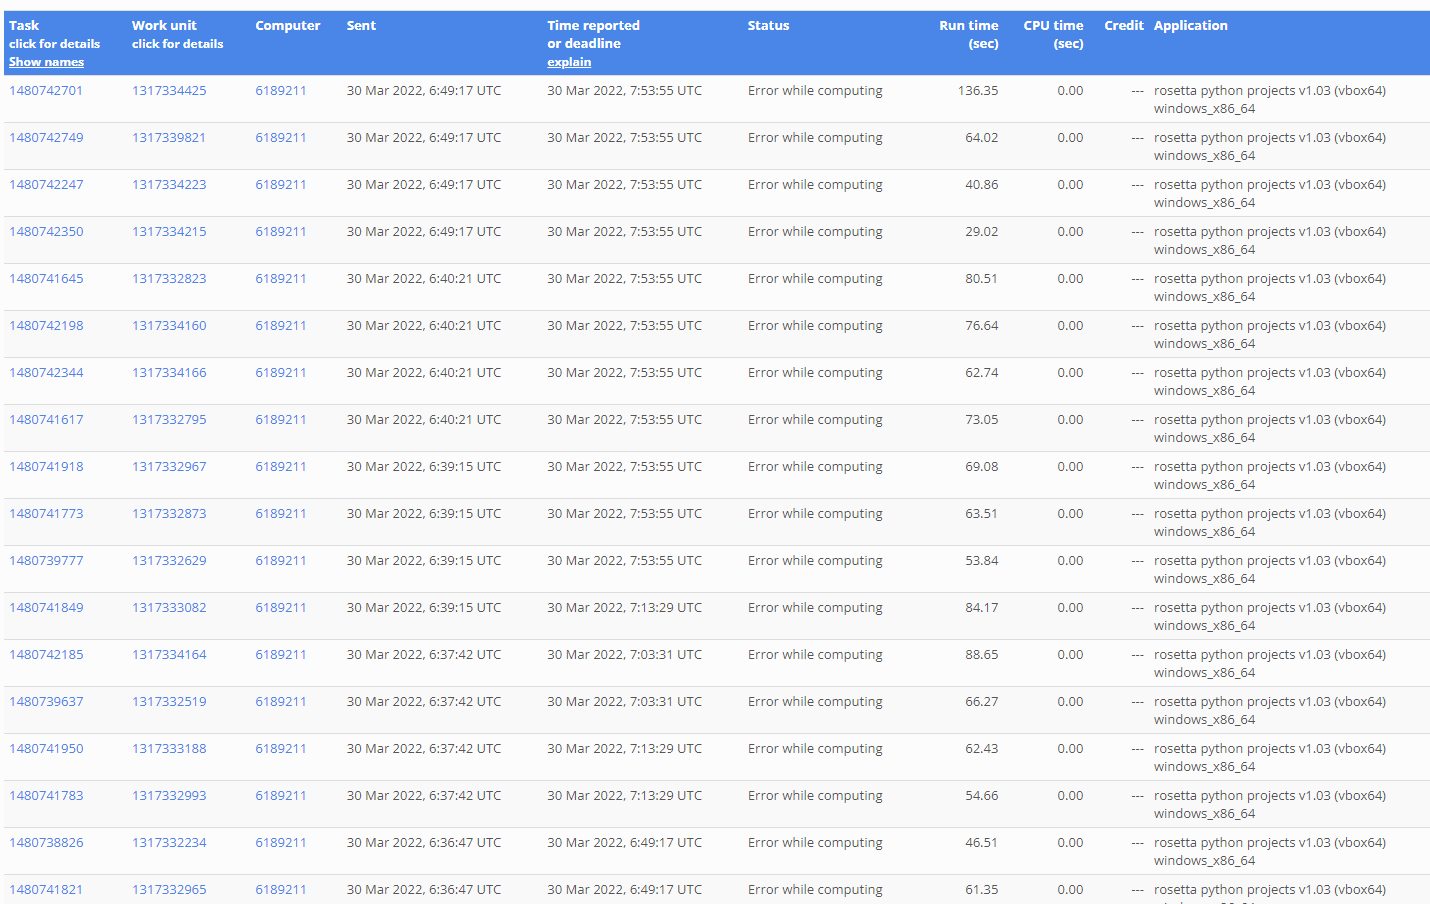Open task 1480741821 details
The width and height of the screenshot is (1430, 904).
point(46,889)
